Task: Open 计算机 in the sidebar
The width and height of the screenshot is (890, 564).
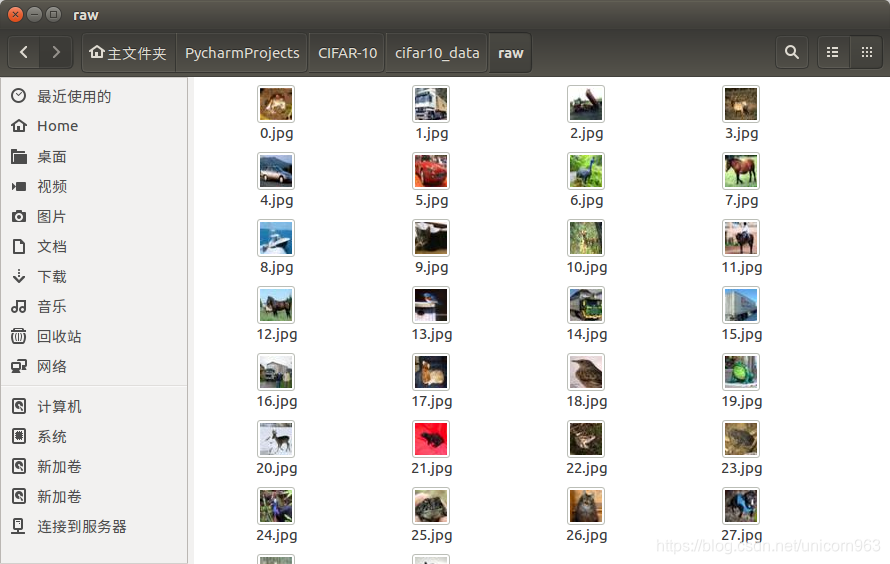Action: 94,406
